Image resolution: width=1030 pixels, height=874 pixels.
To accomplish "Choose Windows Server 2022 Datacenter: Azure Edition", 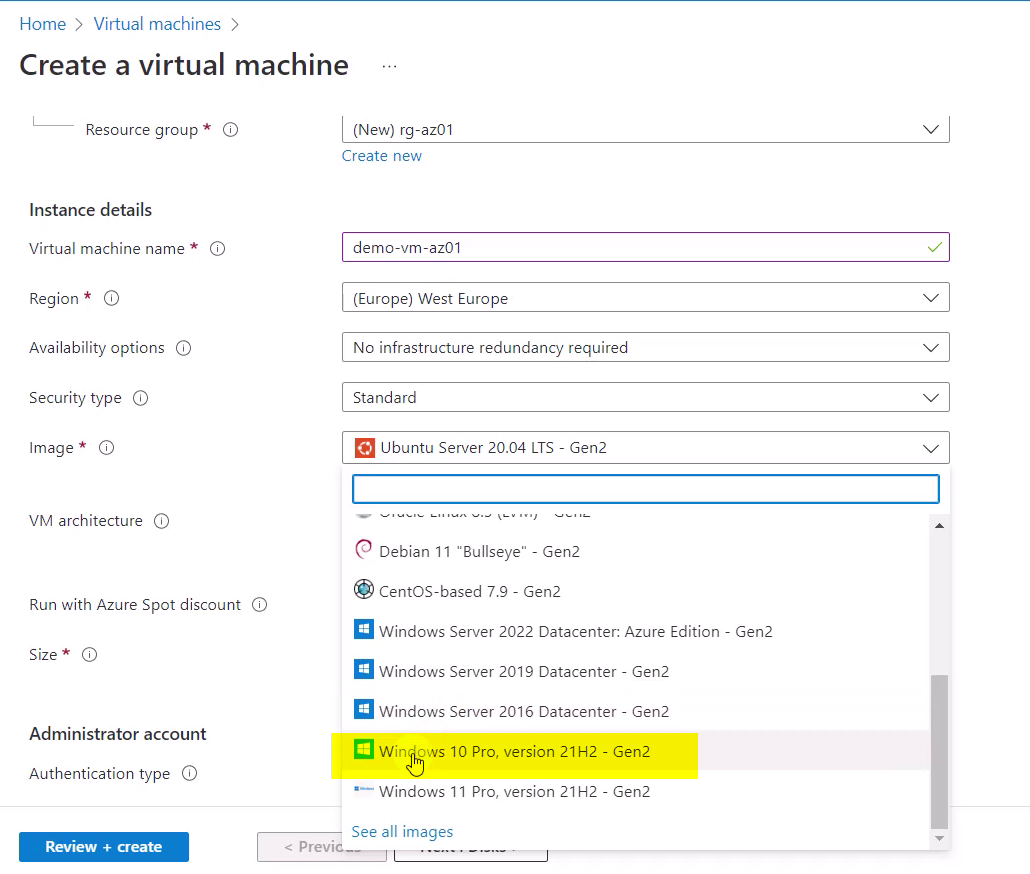I will tap(636, 632).
